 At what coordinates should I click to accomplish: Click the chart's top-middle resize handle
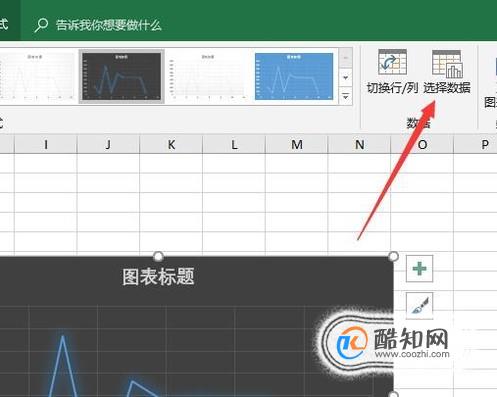click(158, 256)
